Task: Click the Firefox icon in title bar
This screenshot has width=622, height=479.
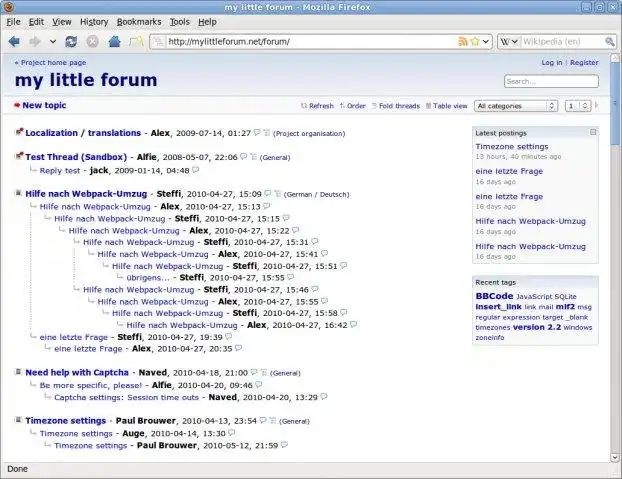Action: click(9, 7)
